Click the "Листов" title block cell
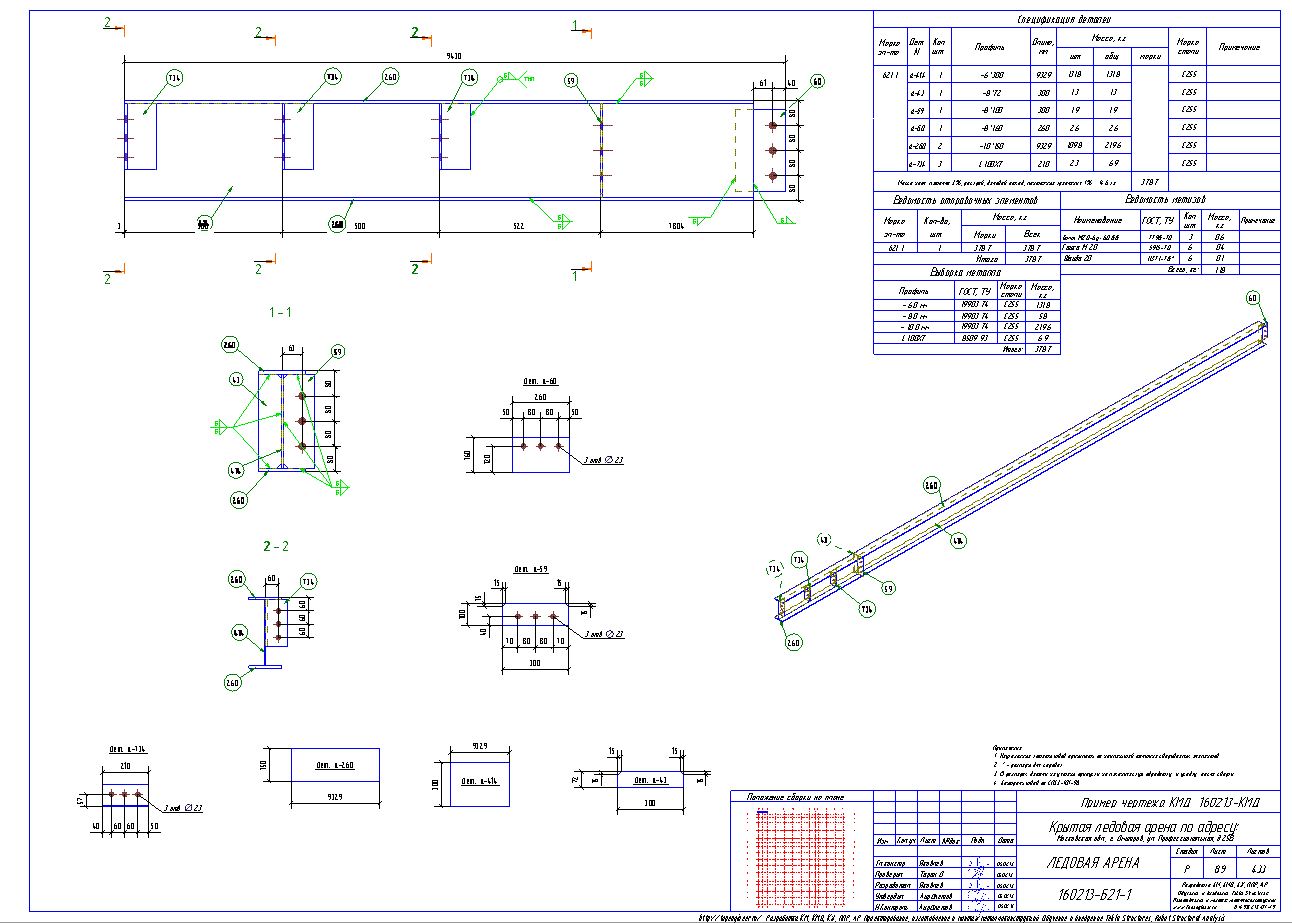This screenshot has height=923, width=1292. 1259,851
